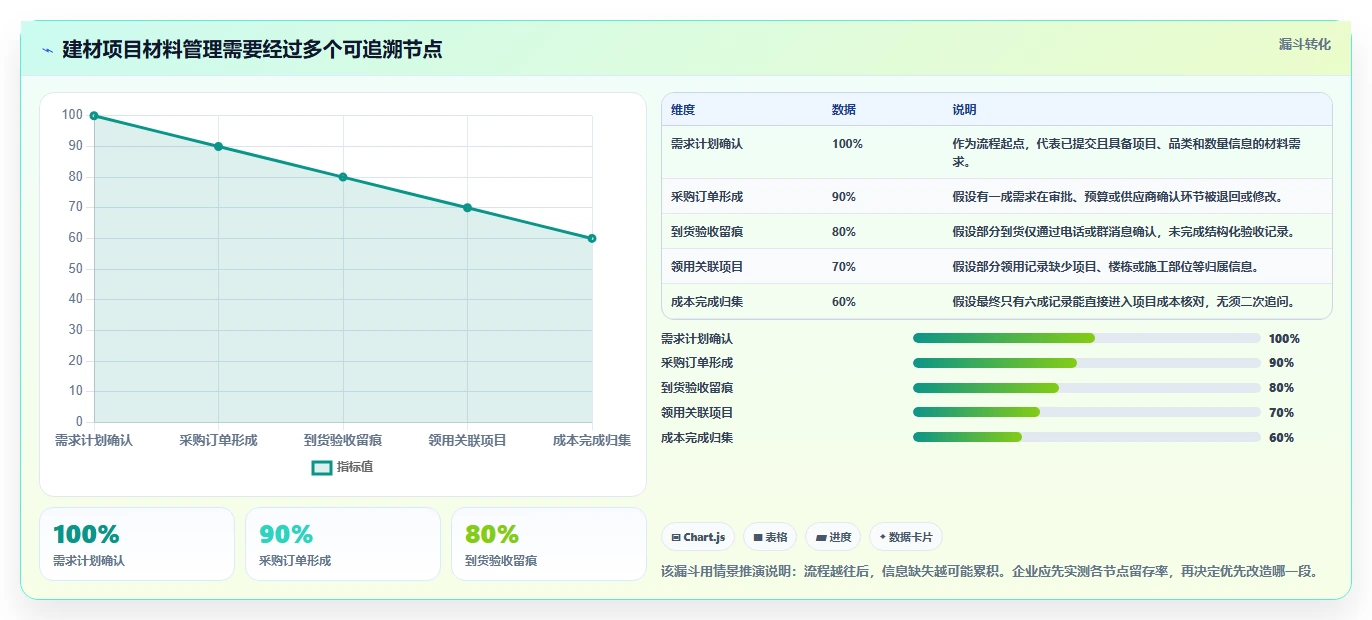
Task: Select the 数据卡片 tag chip
Action: coord(906,537)
